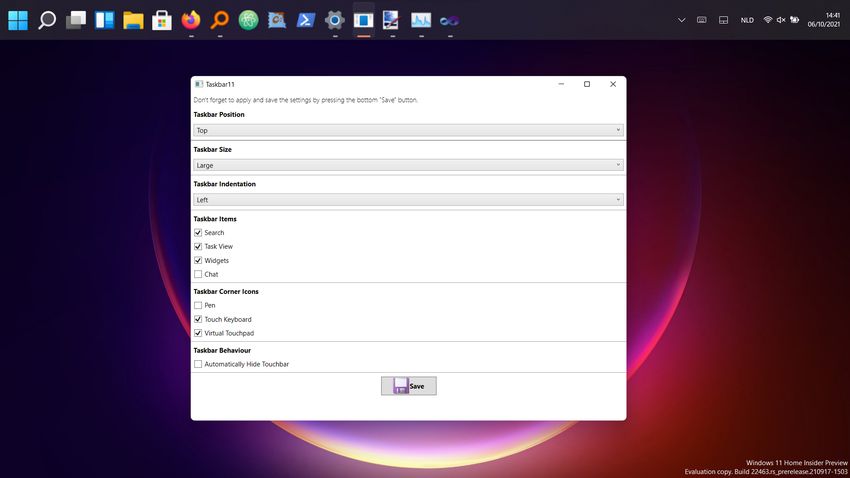Open Firefox from the taskbar
The height and width of the screenshot is (478, 850).
coord(191,20)
